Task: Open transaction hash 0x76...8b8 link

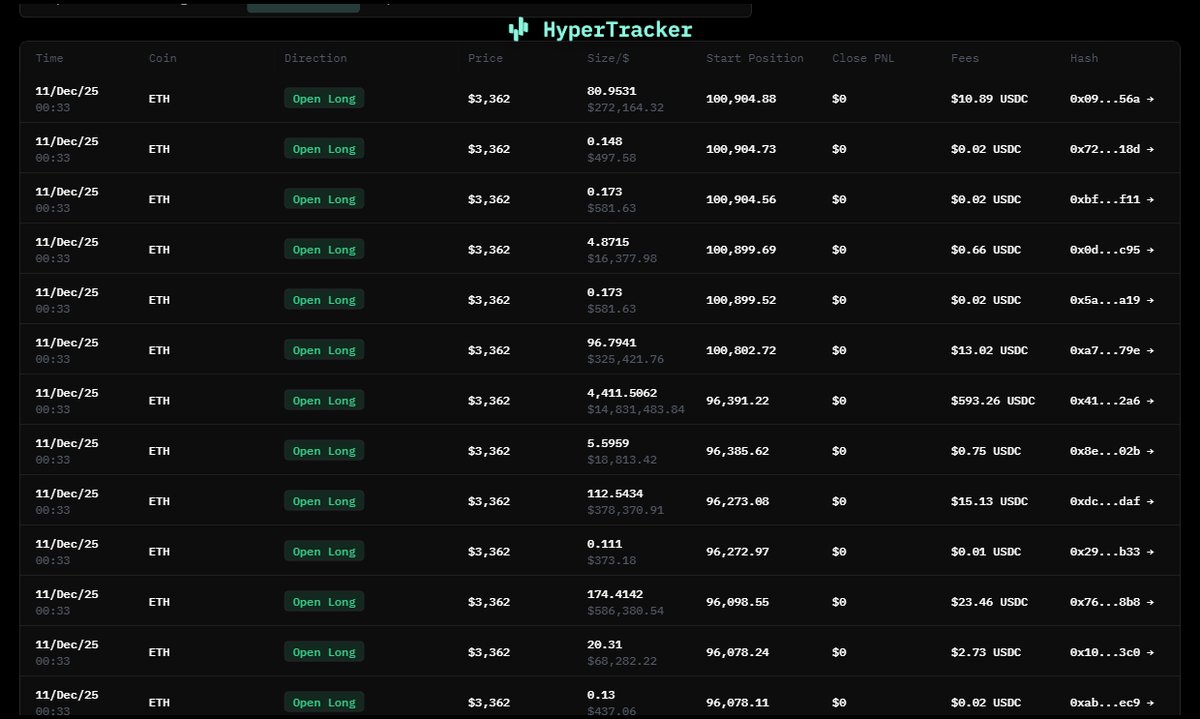Action: 1112,602
